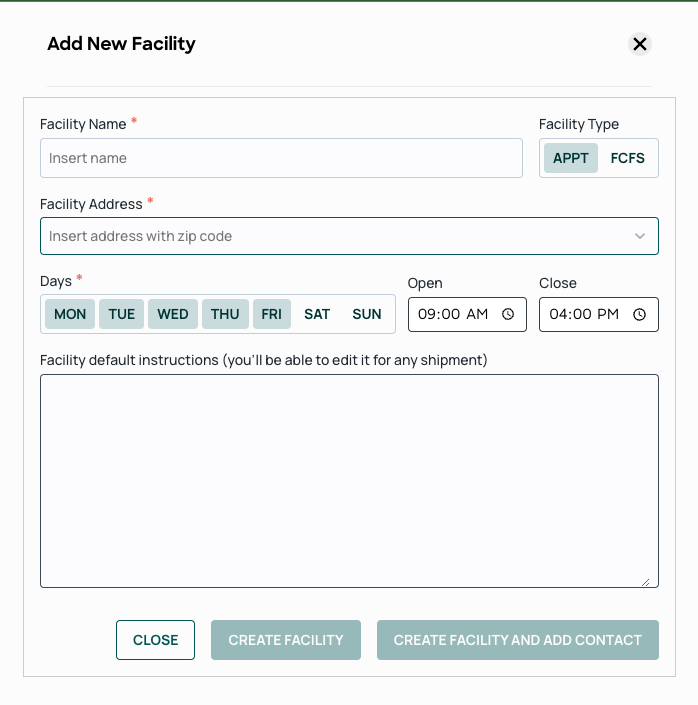Toggle the WED day chip
The image size is (698, 705).
click(173, 314)
